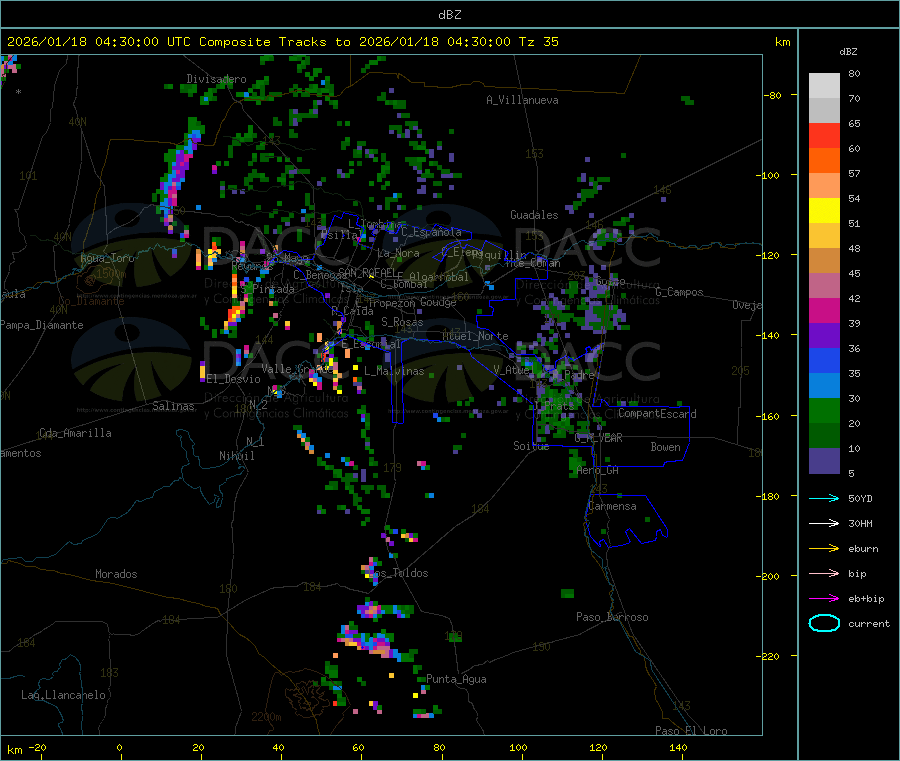Click the 'Goudge' map label
The height and width of the screenshot is (761, 900).
point(439,302)
